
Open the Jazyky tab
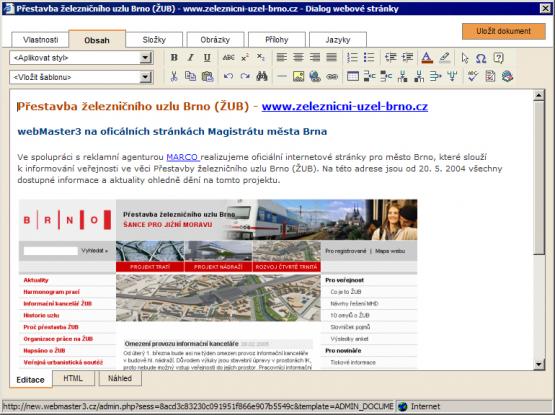click(338, 40)
